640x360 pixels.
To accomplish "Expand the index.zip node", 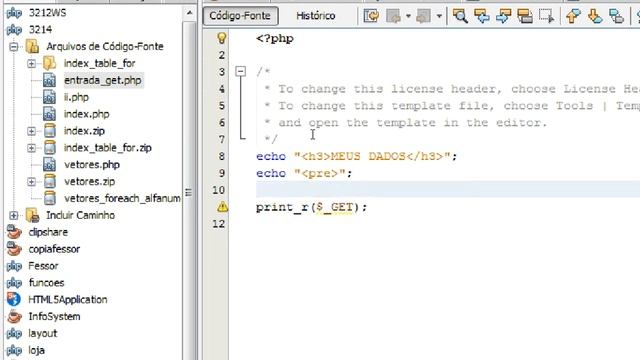I will pyautogui.click(x=31, y=131).
